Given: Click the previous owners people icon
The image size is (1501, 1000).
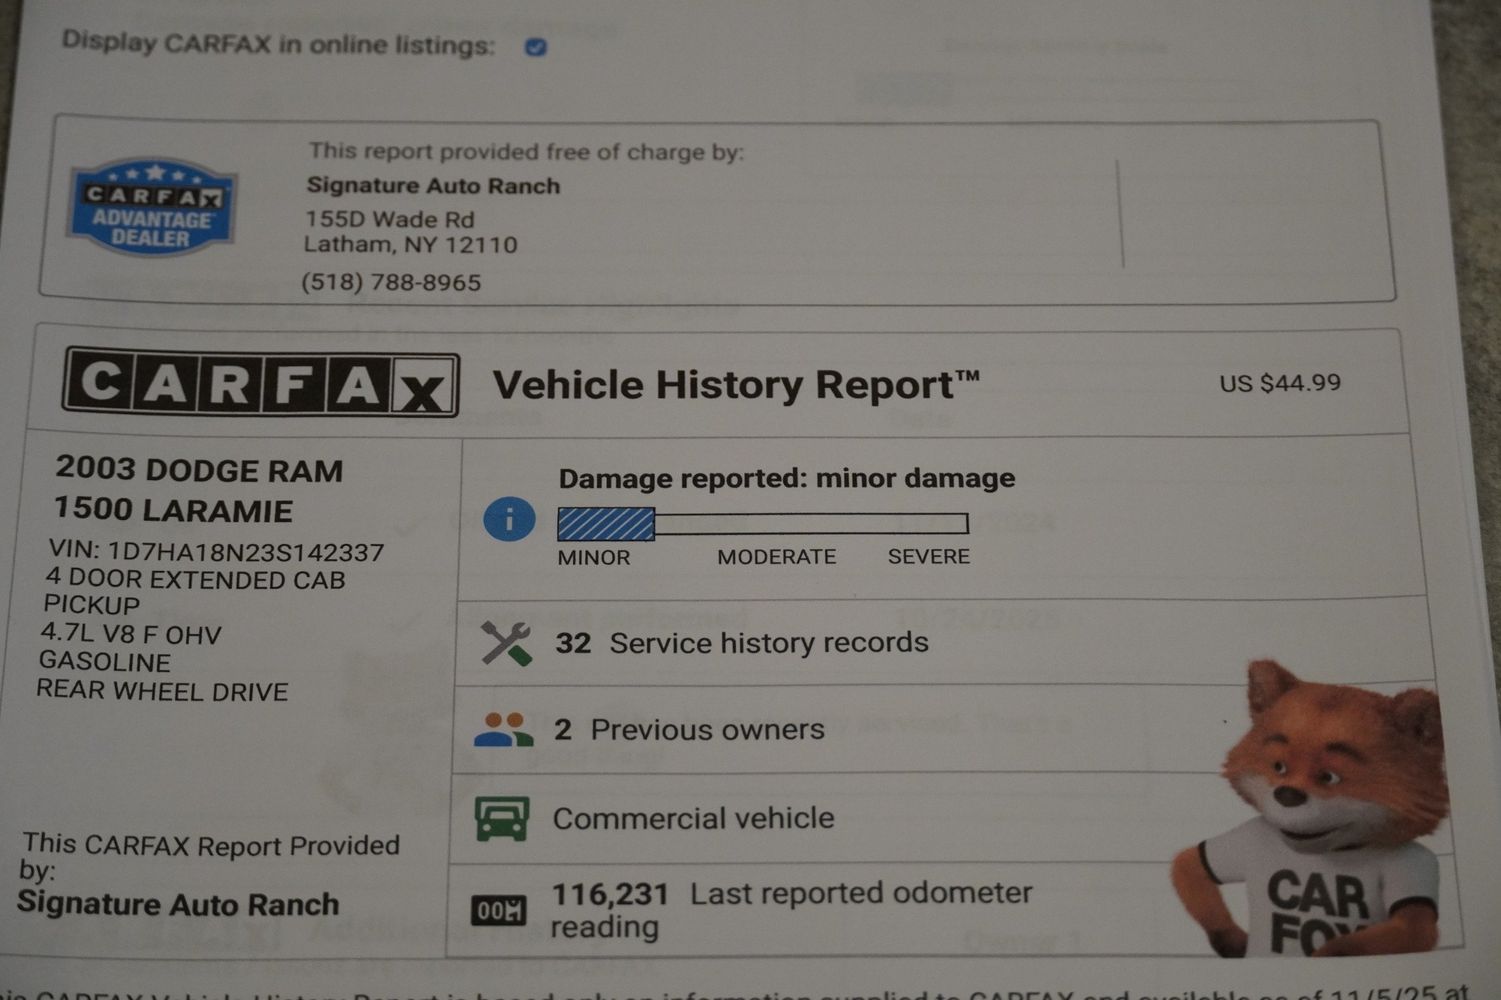Looking at the screenshot, I should click(x=503, y=730).
